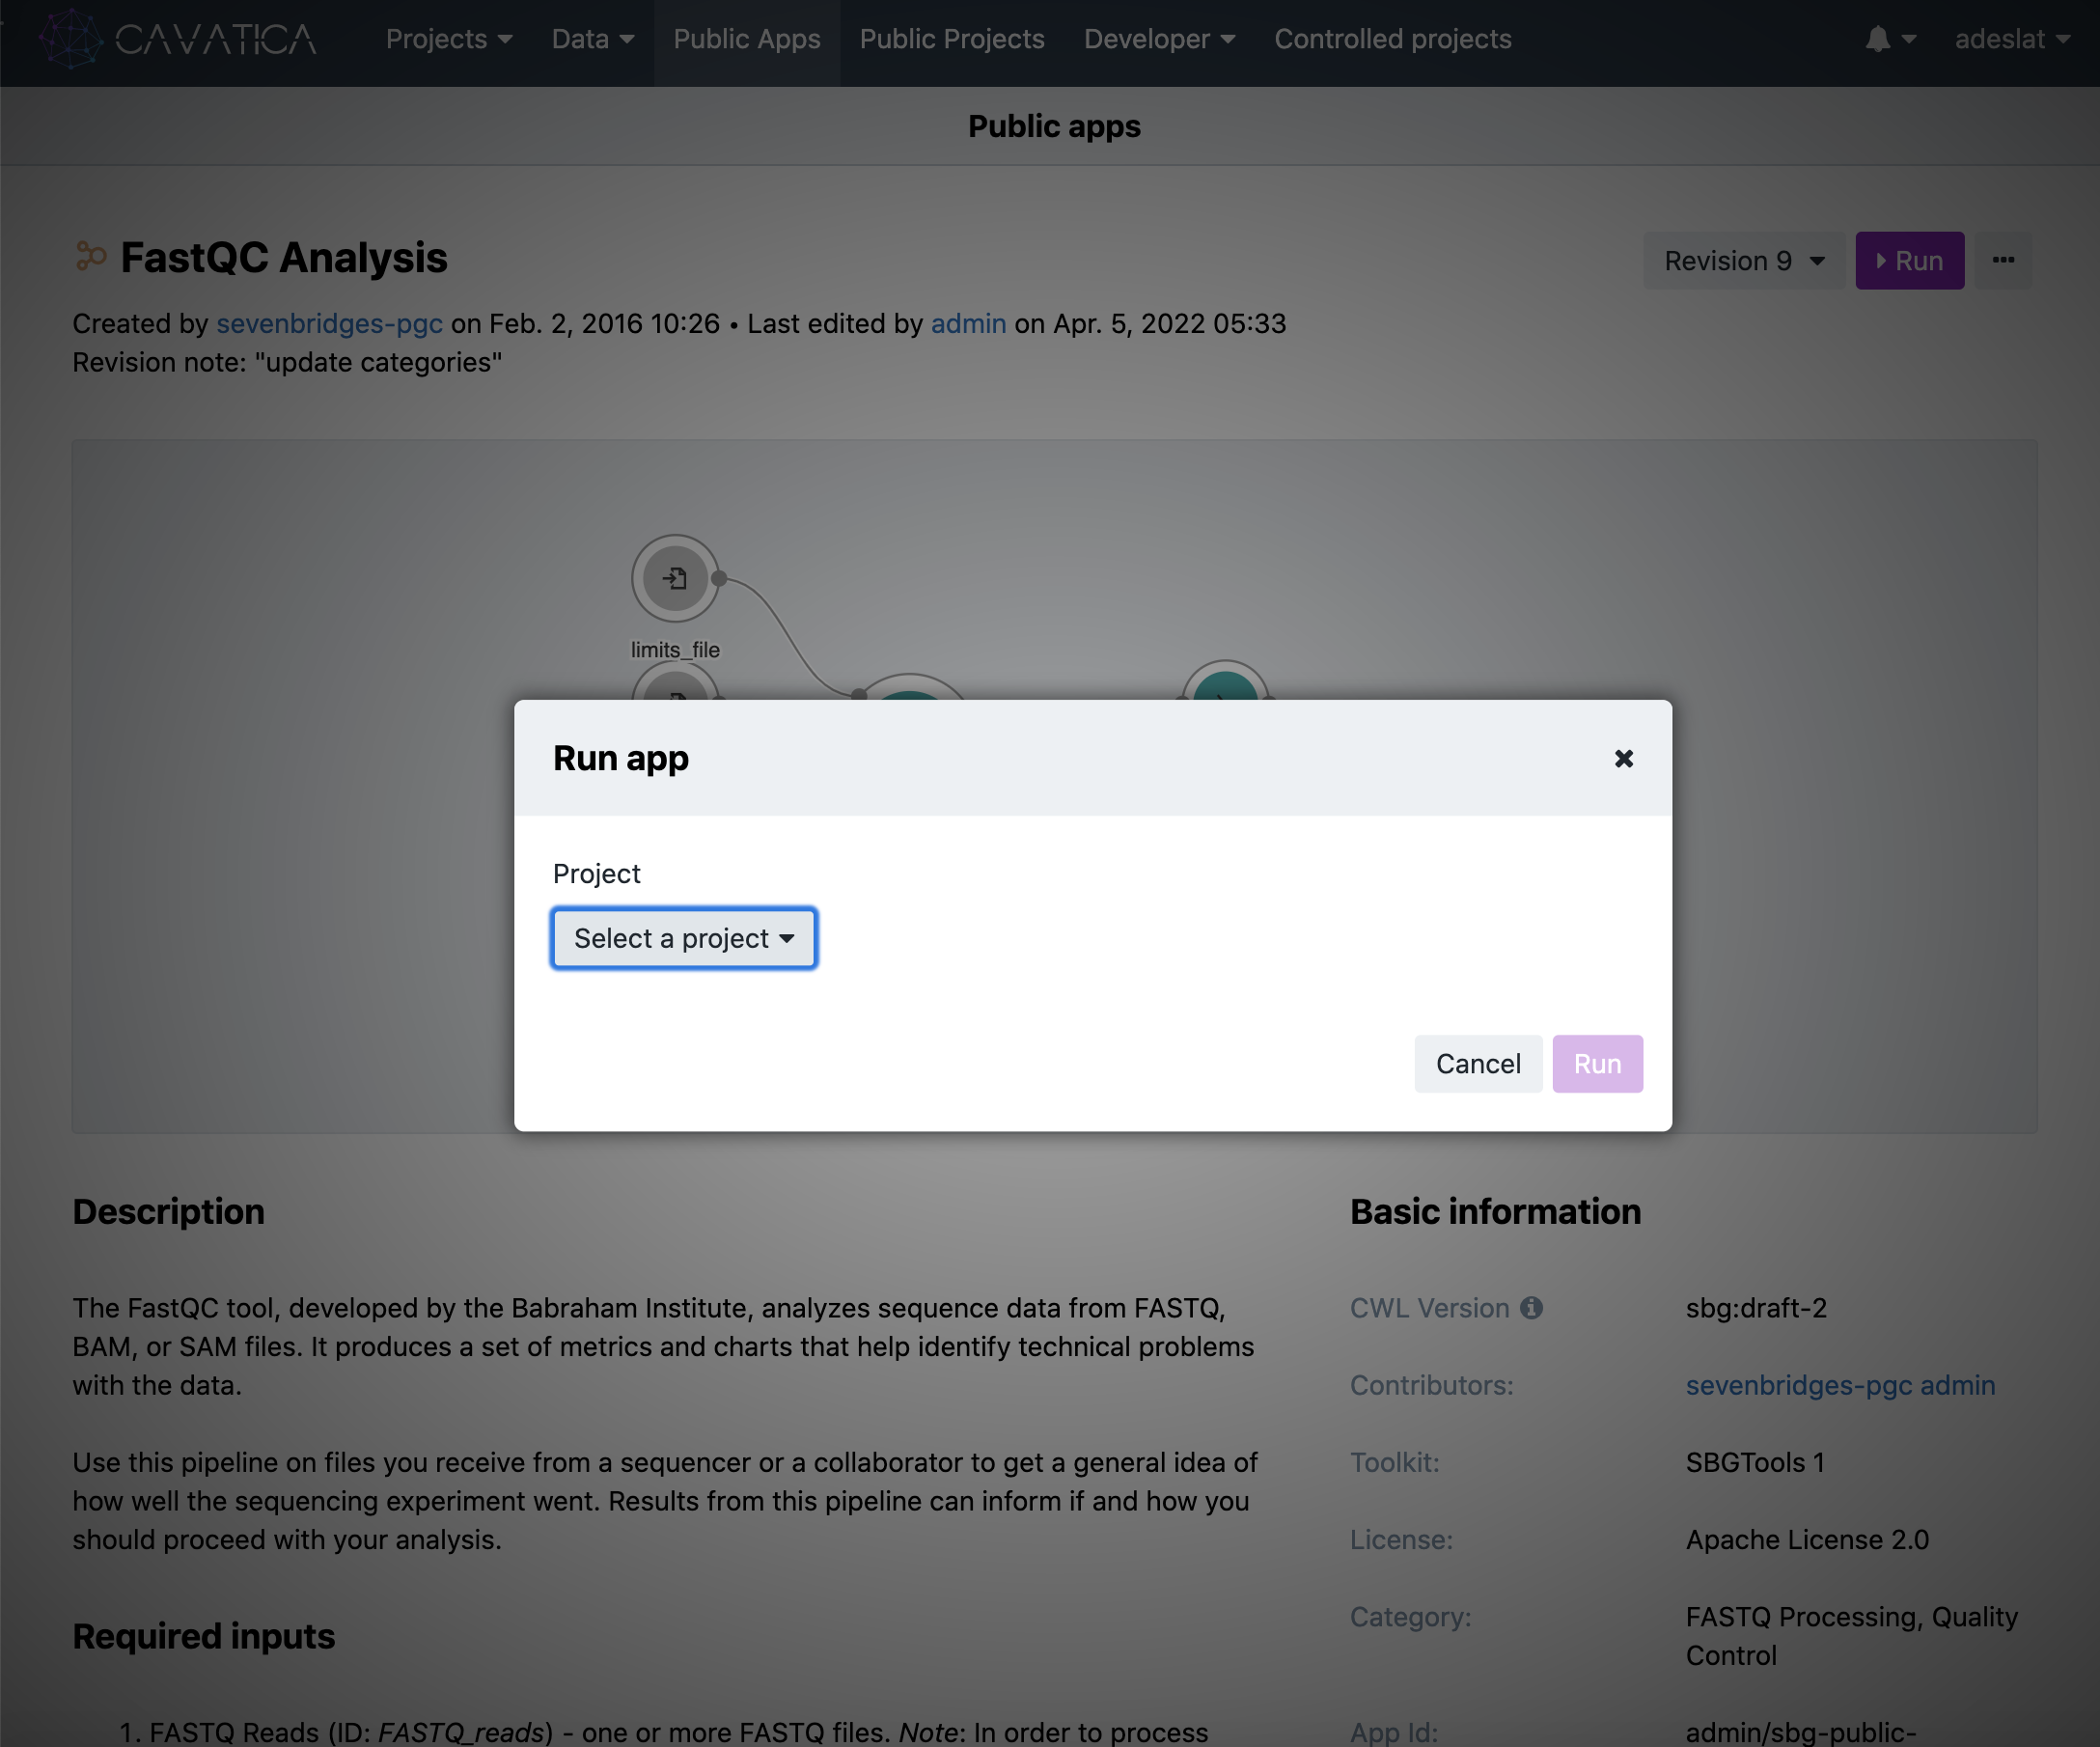Expand the Select a project dropdown
The height and width of the screenshot is (1747, 2100).
point(684,938)
